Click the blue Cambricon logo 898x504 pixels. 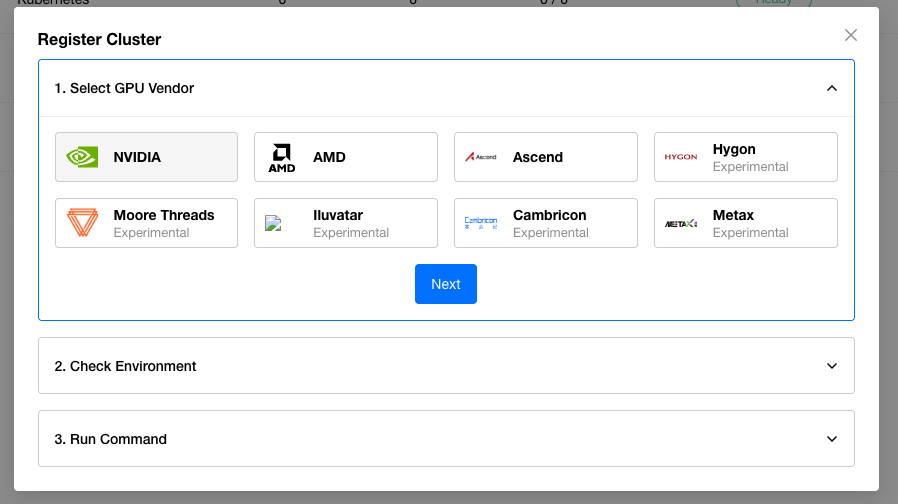coord(481,223)
